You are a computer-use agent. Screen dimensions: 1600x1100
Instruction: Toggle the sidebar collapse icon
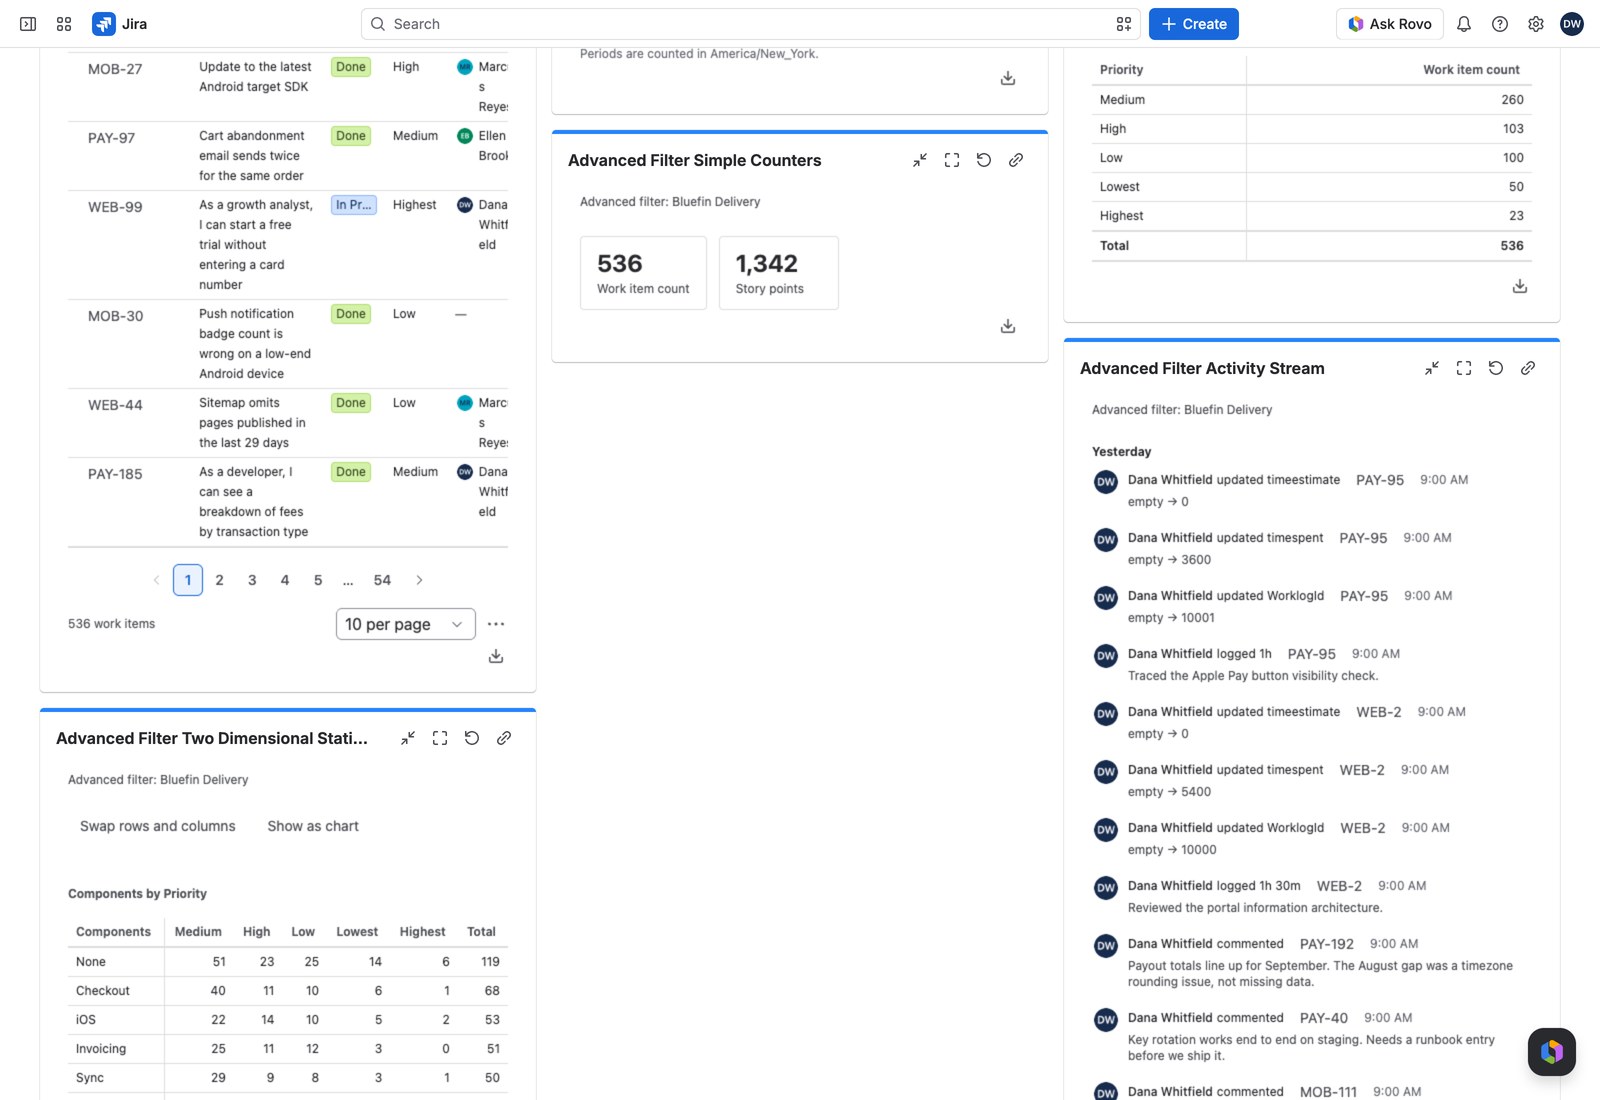pos(28,24)
